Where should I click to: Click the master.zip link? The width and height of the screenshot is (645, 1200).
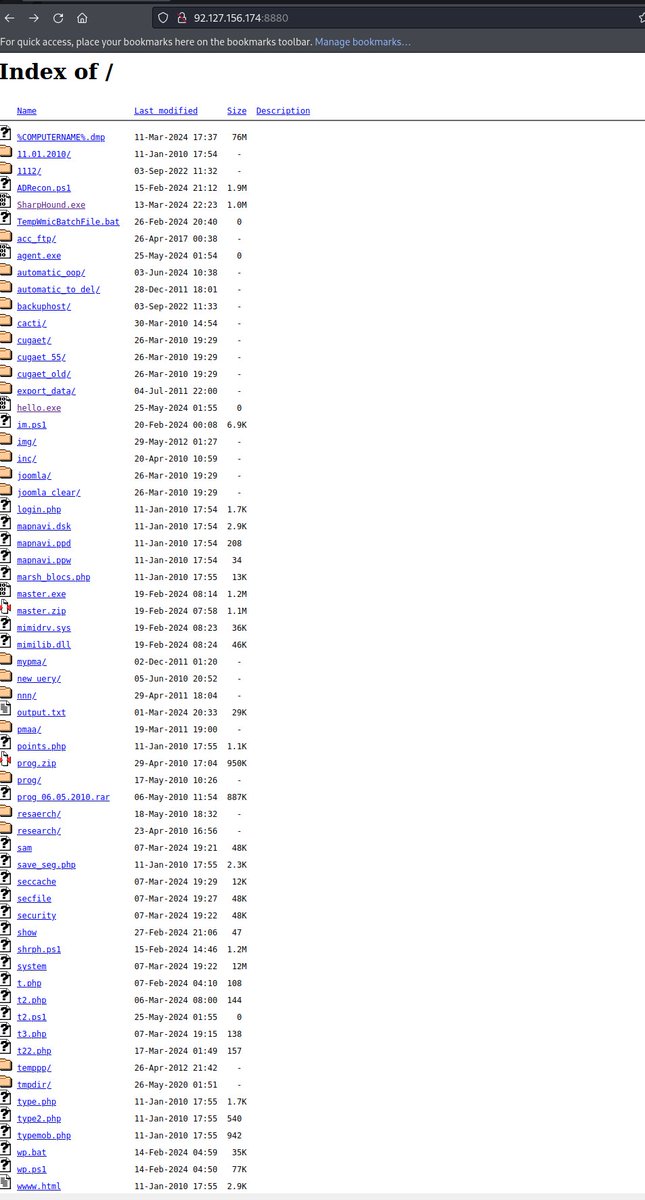[41, 611]
